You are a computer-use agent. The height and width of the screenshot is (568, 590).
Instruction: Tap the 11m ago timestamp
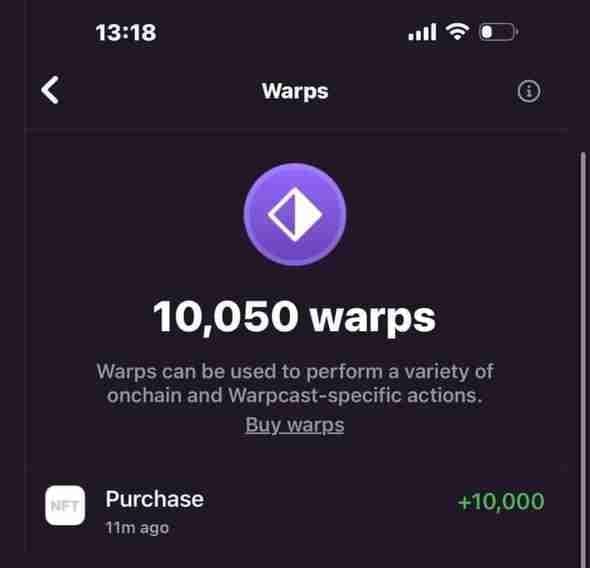pyautogui.click(x=137, y=528)
